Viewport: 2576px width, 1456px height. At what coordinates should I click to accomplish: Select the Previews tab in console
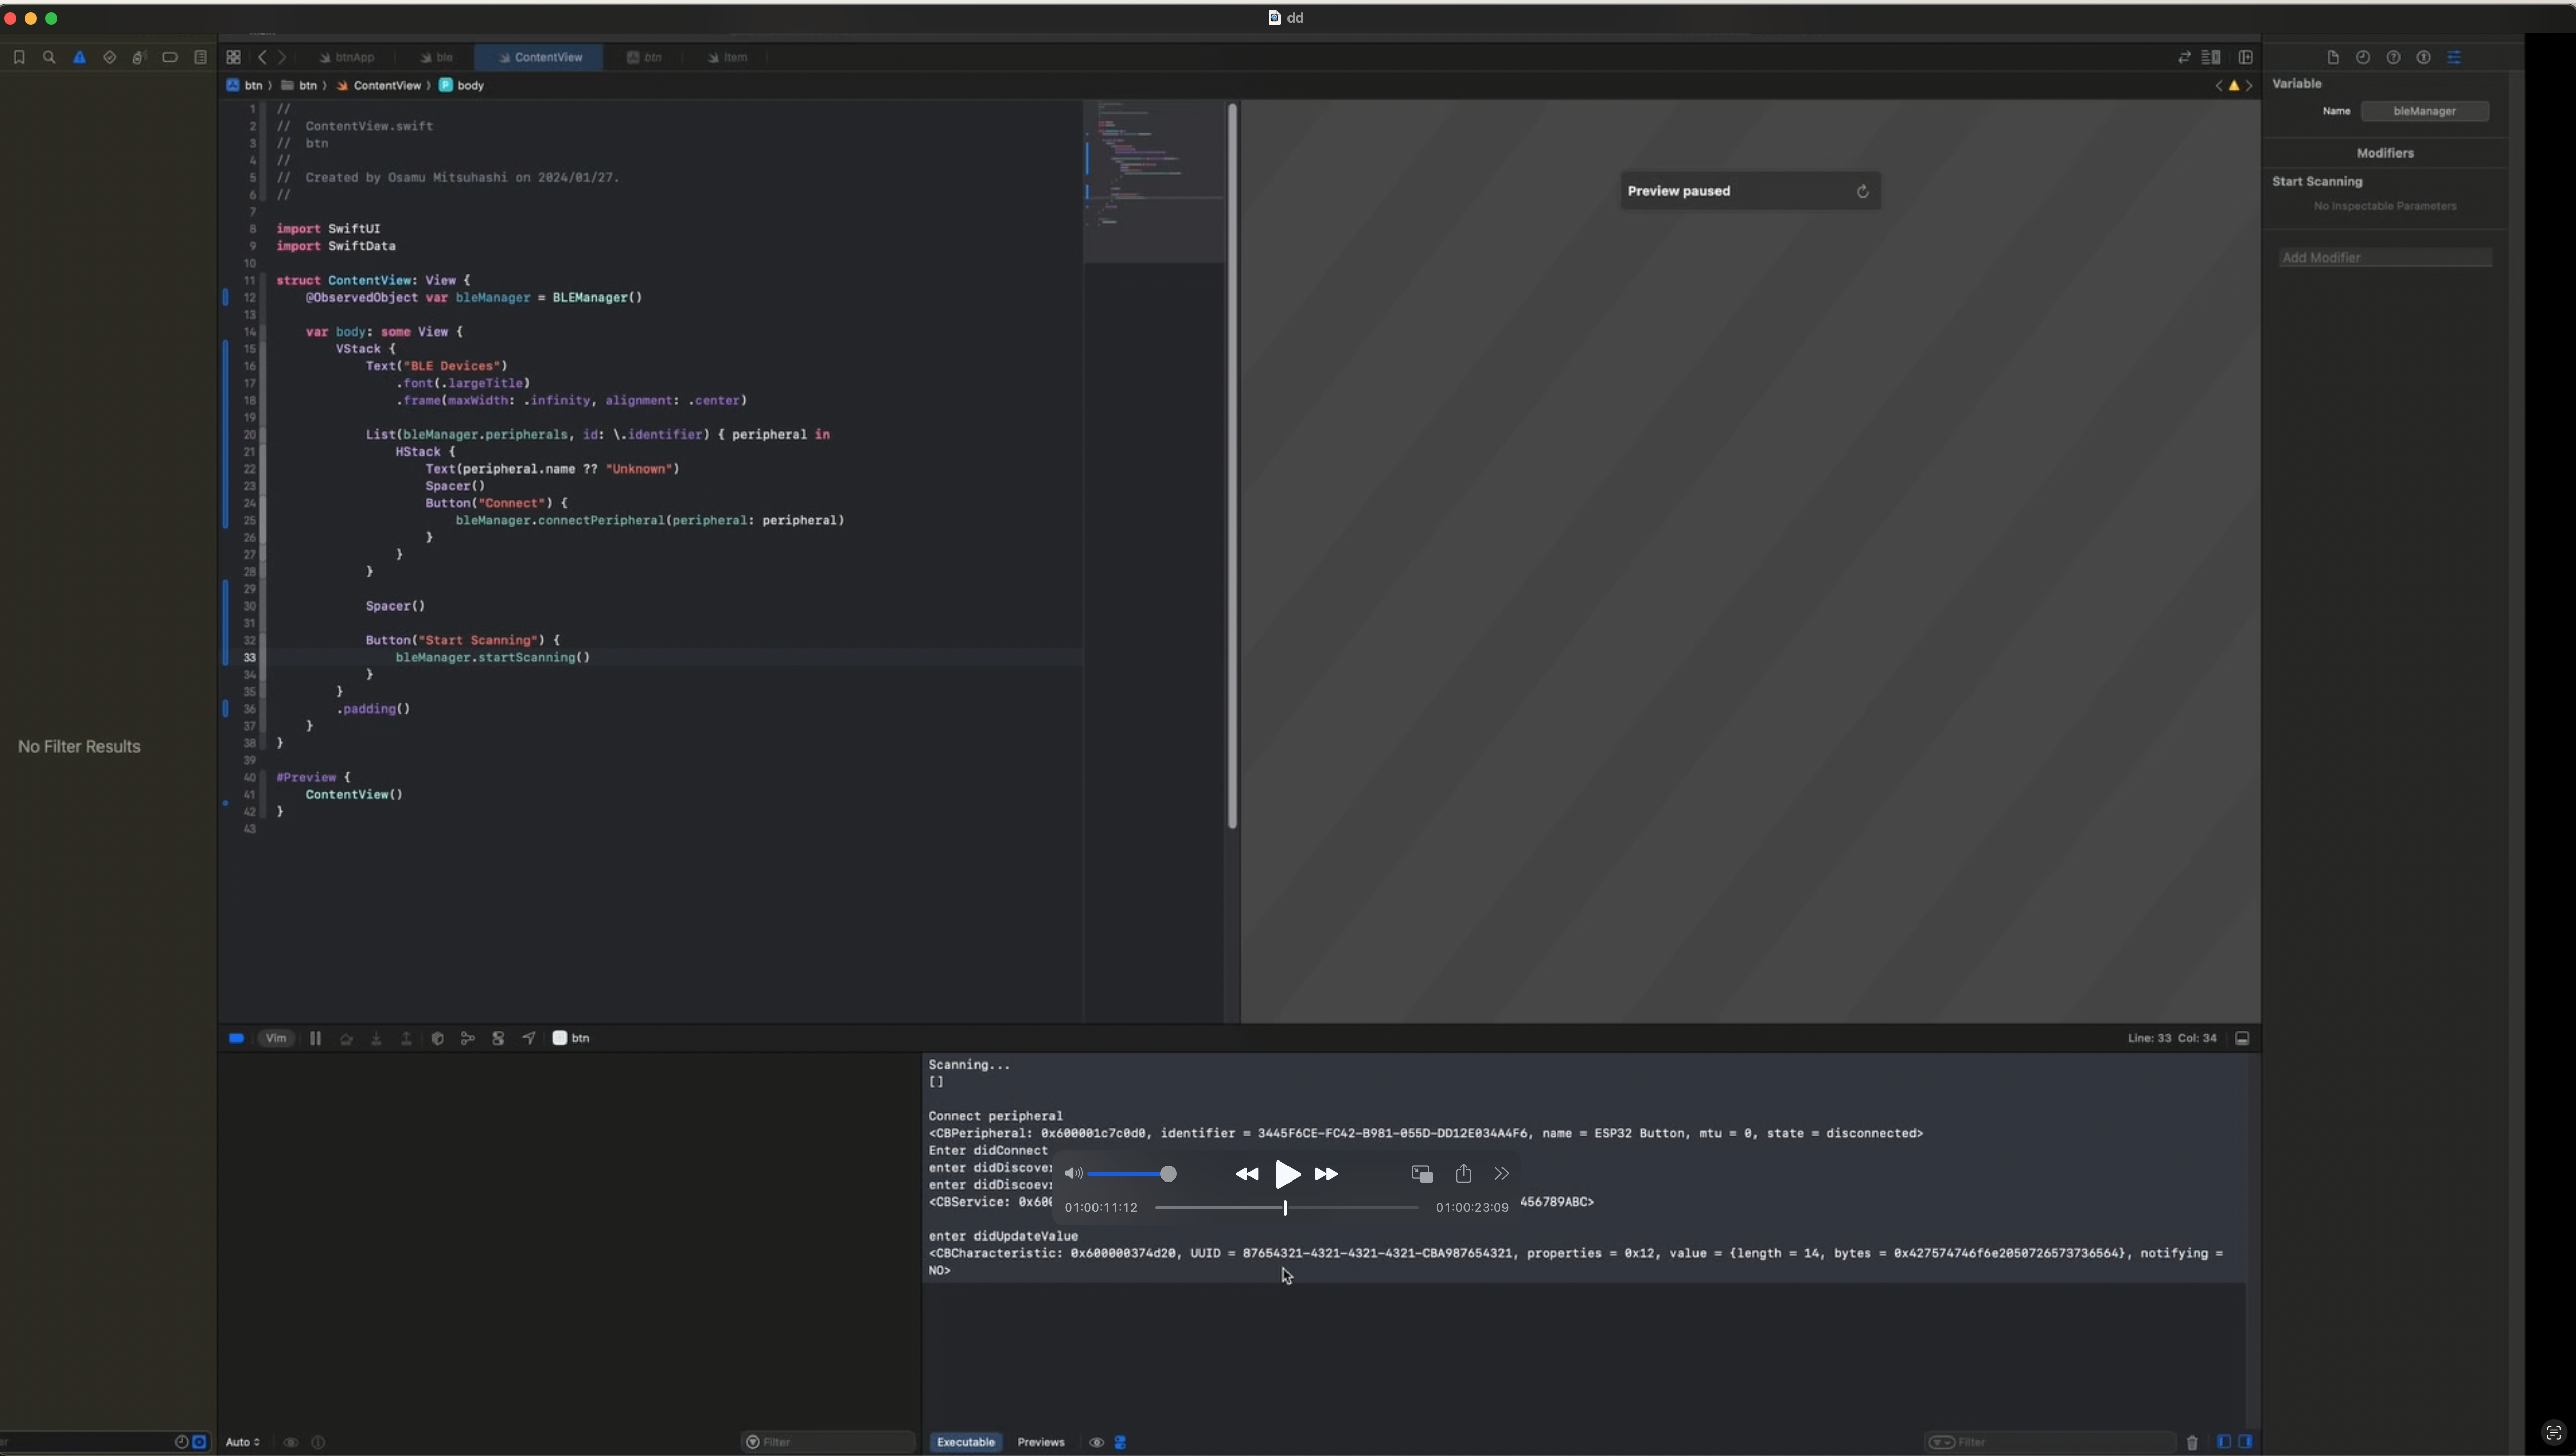click(x=1041, y=1442)
